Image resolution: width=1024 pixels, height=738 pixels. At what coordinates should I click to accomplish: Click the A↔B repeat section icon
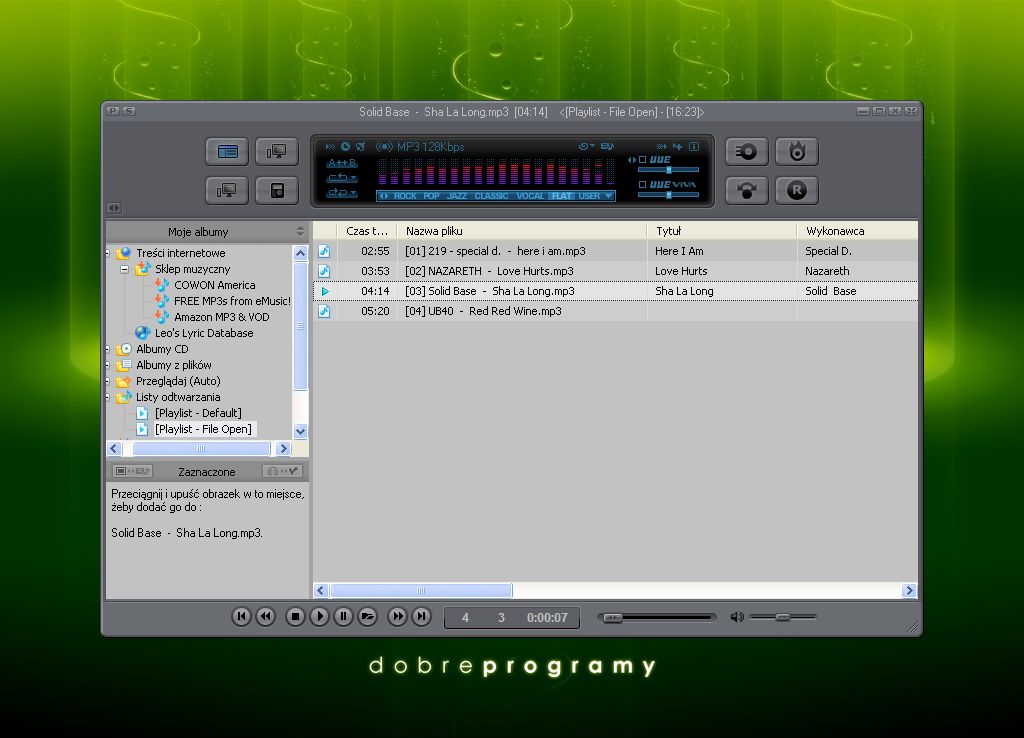(x=341, y=161)
